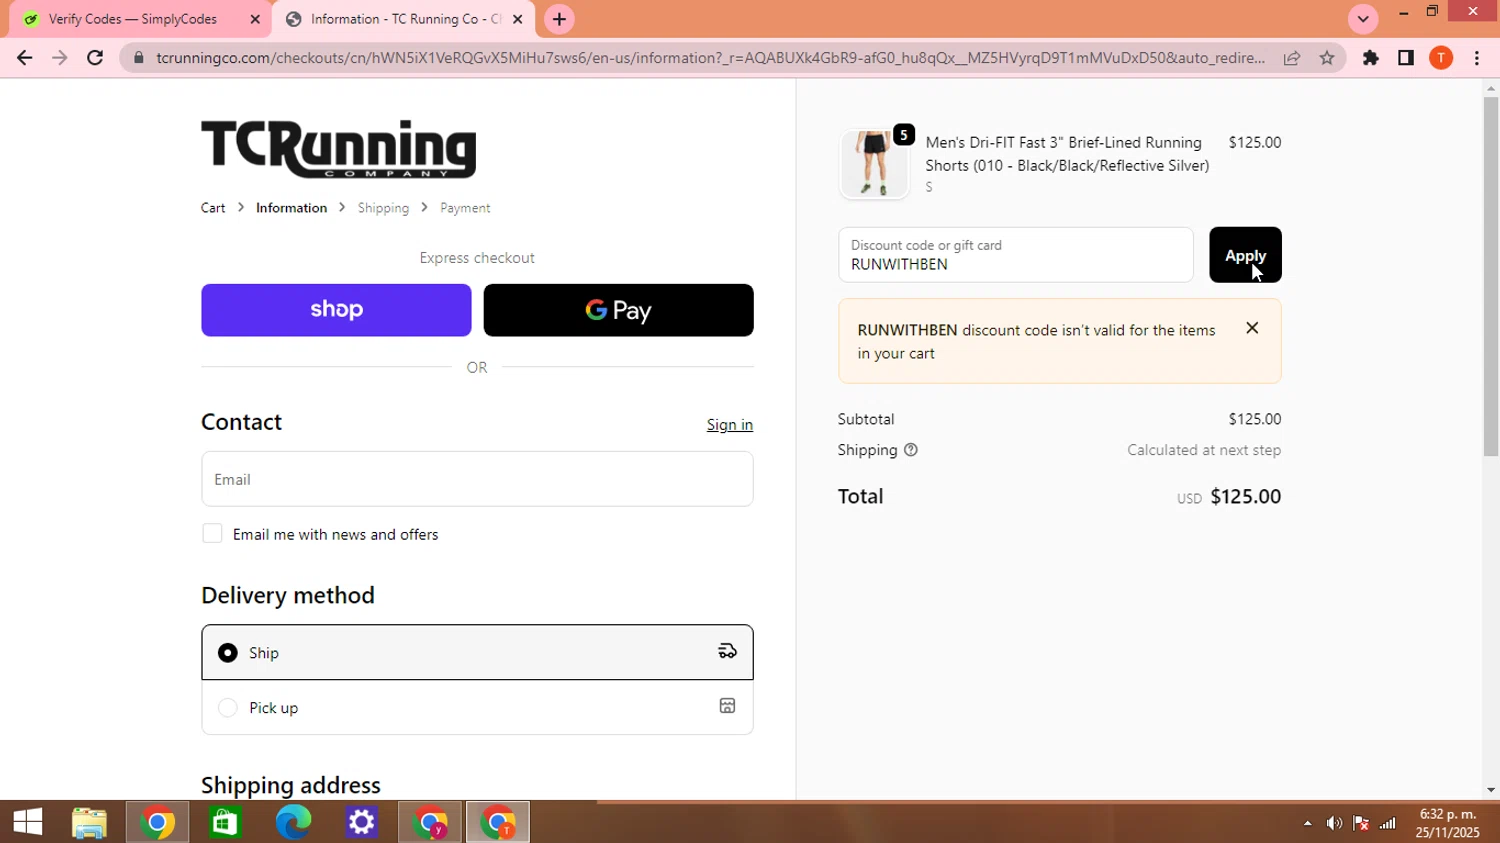1500x843 pixels.
Task: Click the Shipping breadcrumb step
Action: pos(383,208)
